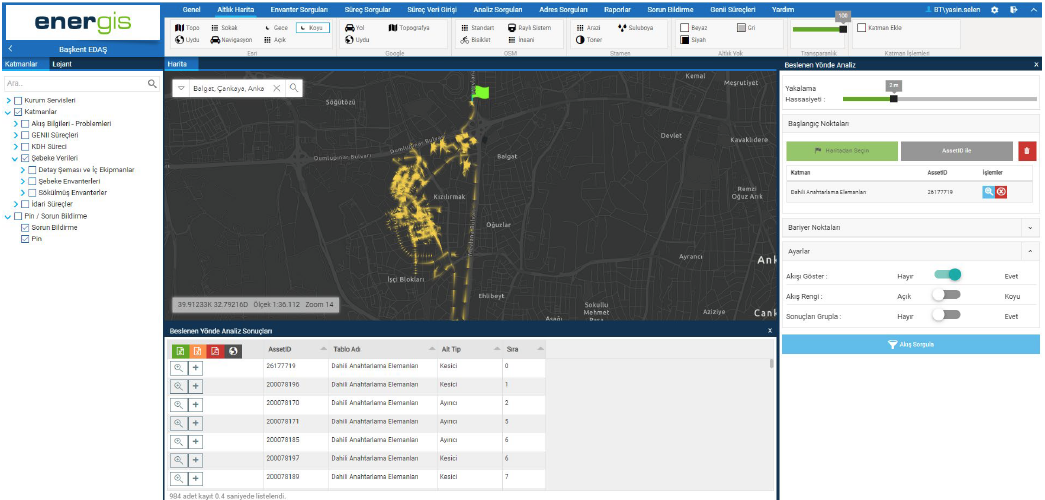Screen dimensions: 1045x500
Task: Expand Detay Şeması ve İç Ekipmanlar node
Action: (x=23, y=170)
